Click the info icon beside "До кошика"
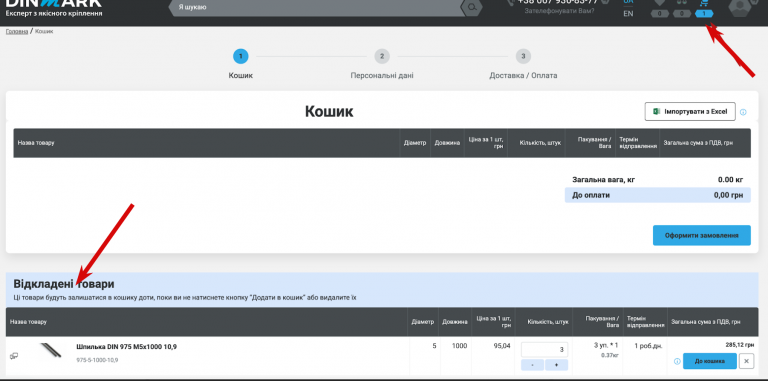Image resolution: width=768 pixels, height=381 pixels. 677,361
